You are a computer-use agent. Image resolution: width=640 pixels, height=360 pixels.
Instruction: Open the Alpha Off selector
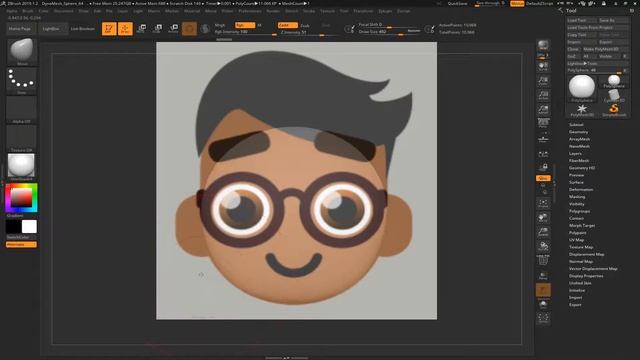22,109
